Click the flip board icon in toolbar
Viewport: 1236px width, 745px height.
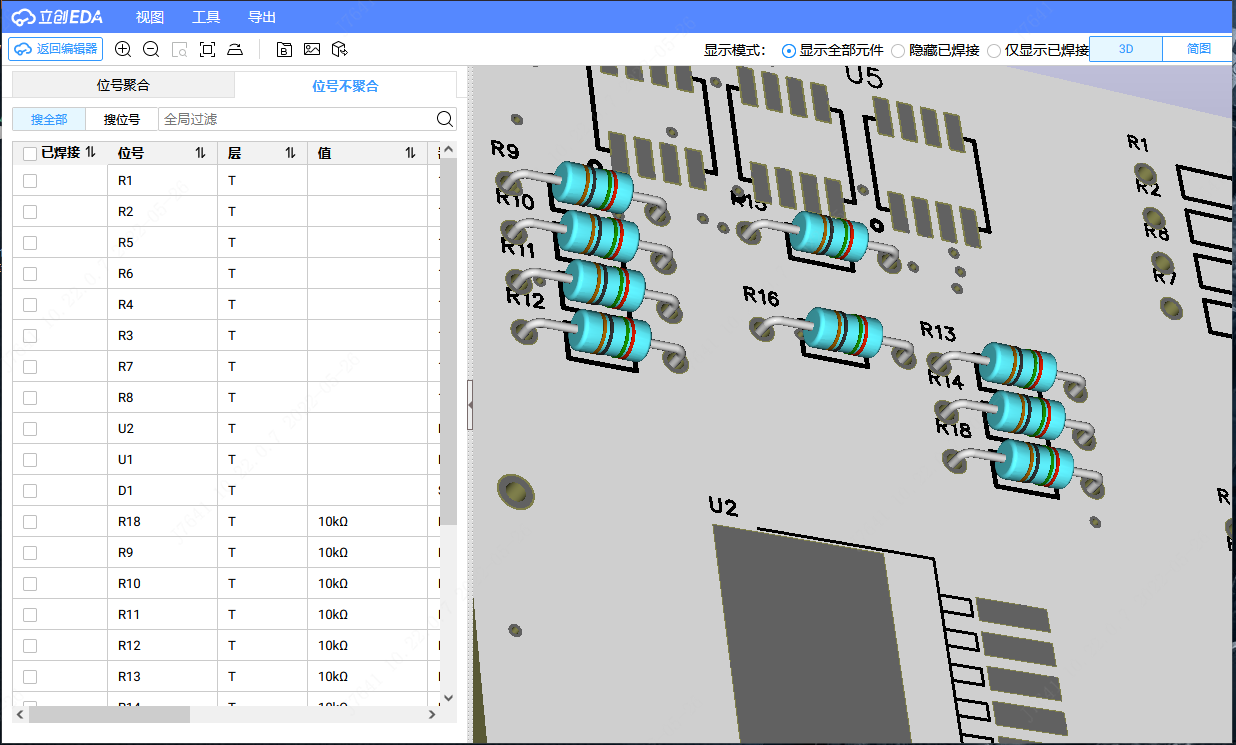234,49
